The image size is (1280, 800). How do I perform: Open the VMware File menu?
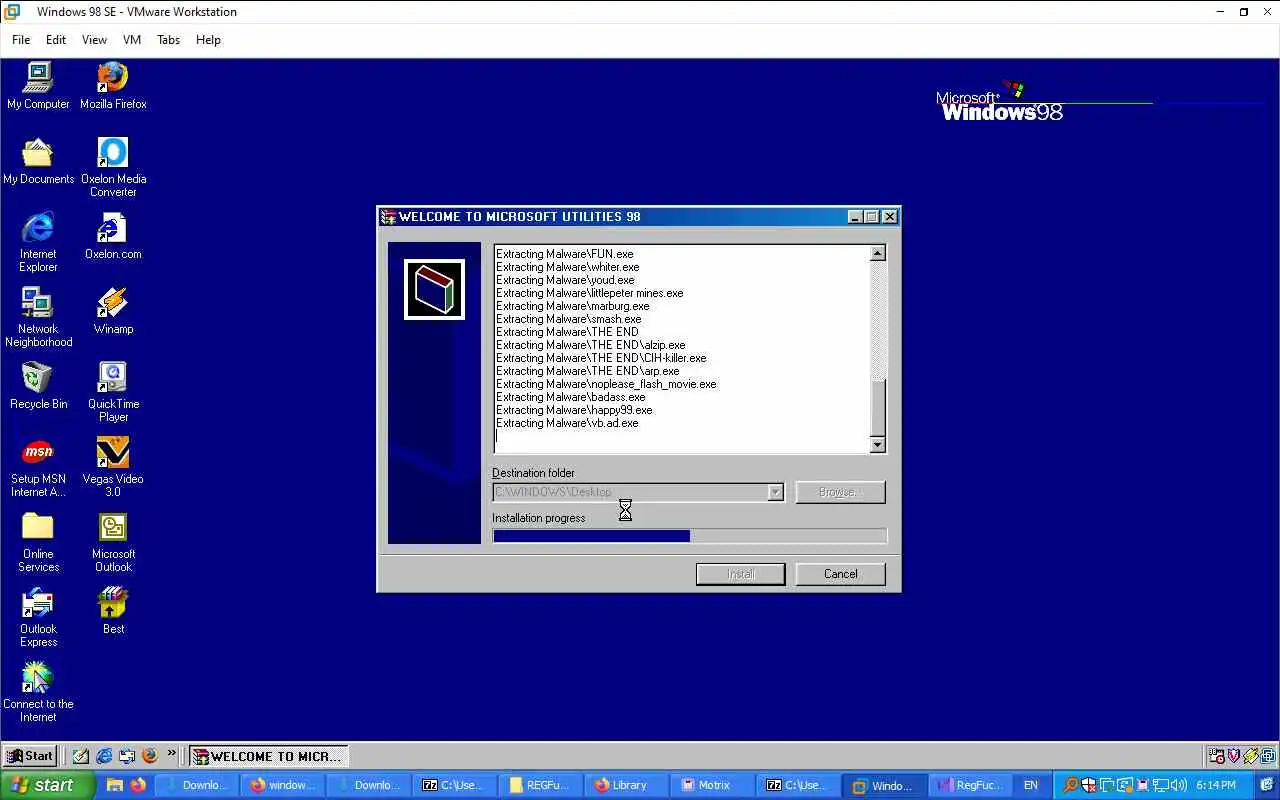coord(21,40)
